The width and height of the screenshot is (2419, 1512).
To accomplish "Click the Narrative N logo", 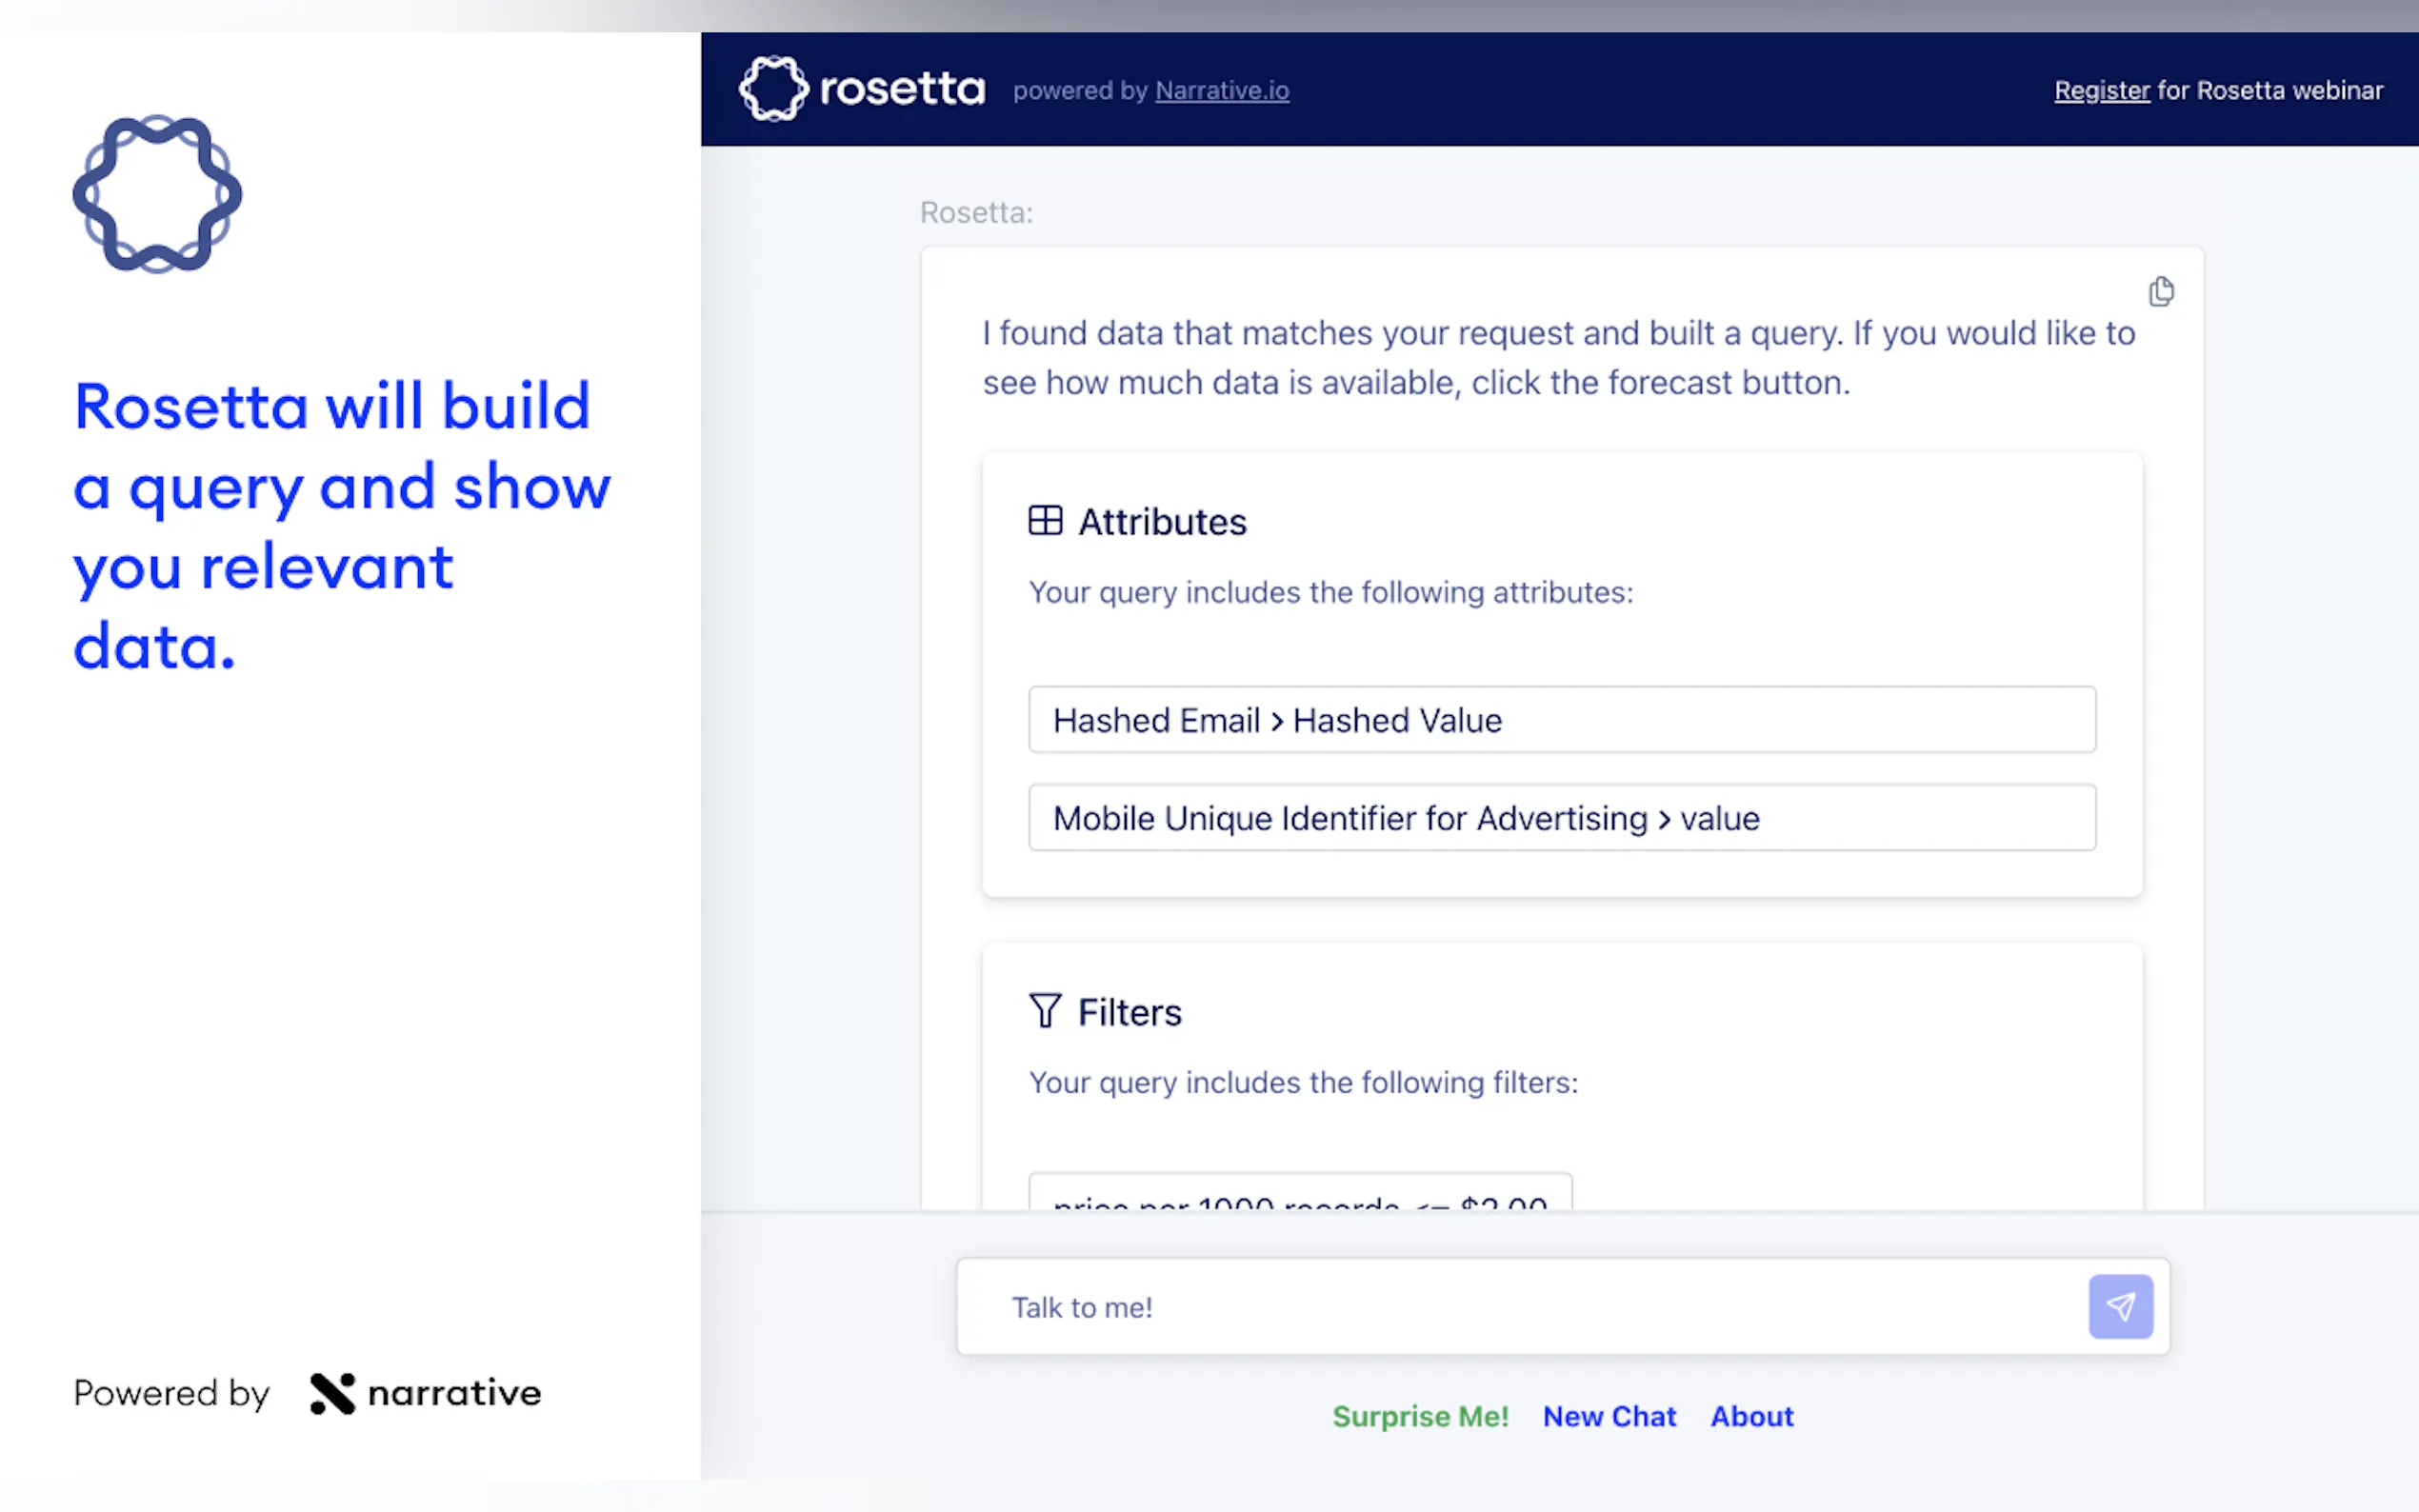I will tap(332, 1393).
